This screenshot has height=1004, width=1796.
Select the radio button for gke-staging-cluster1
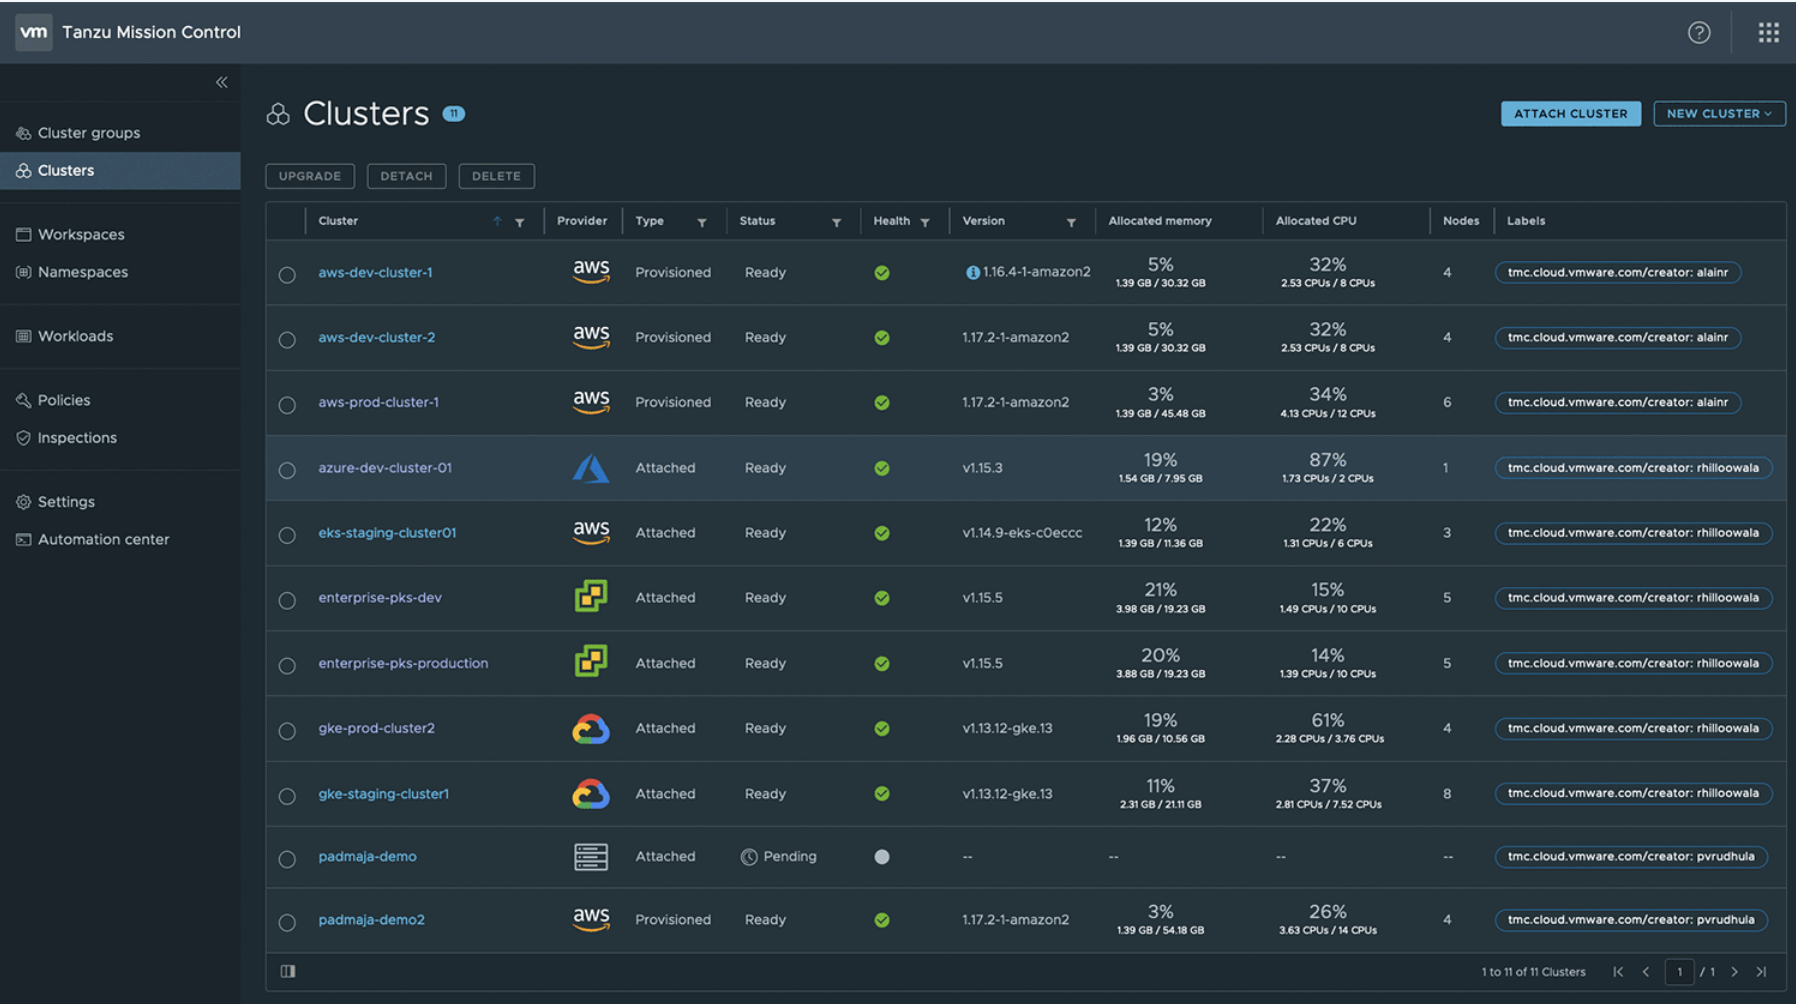(x=287, y=793)
